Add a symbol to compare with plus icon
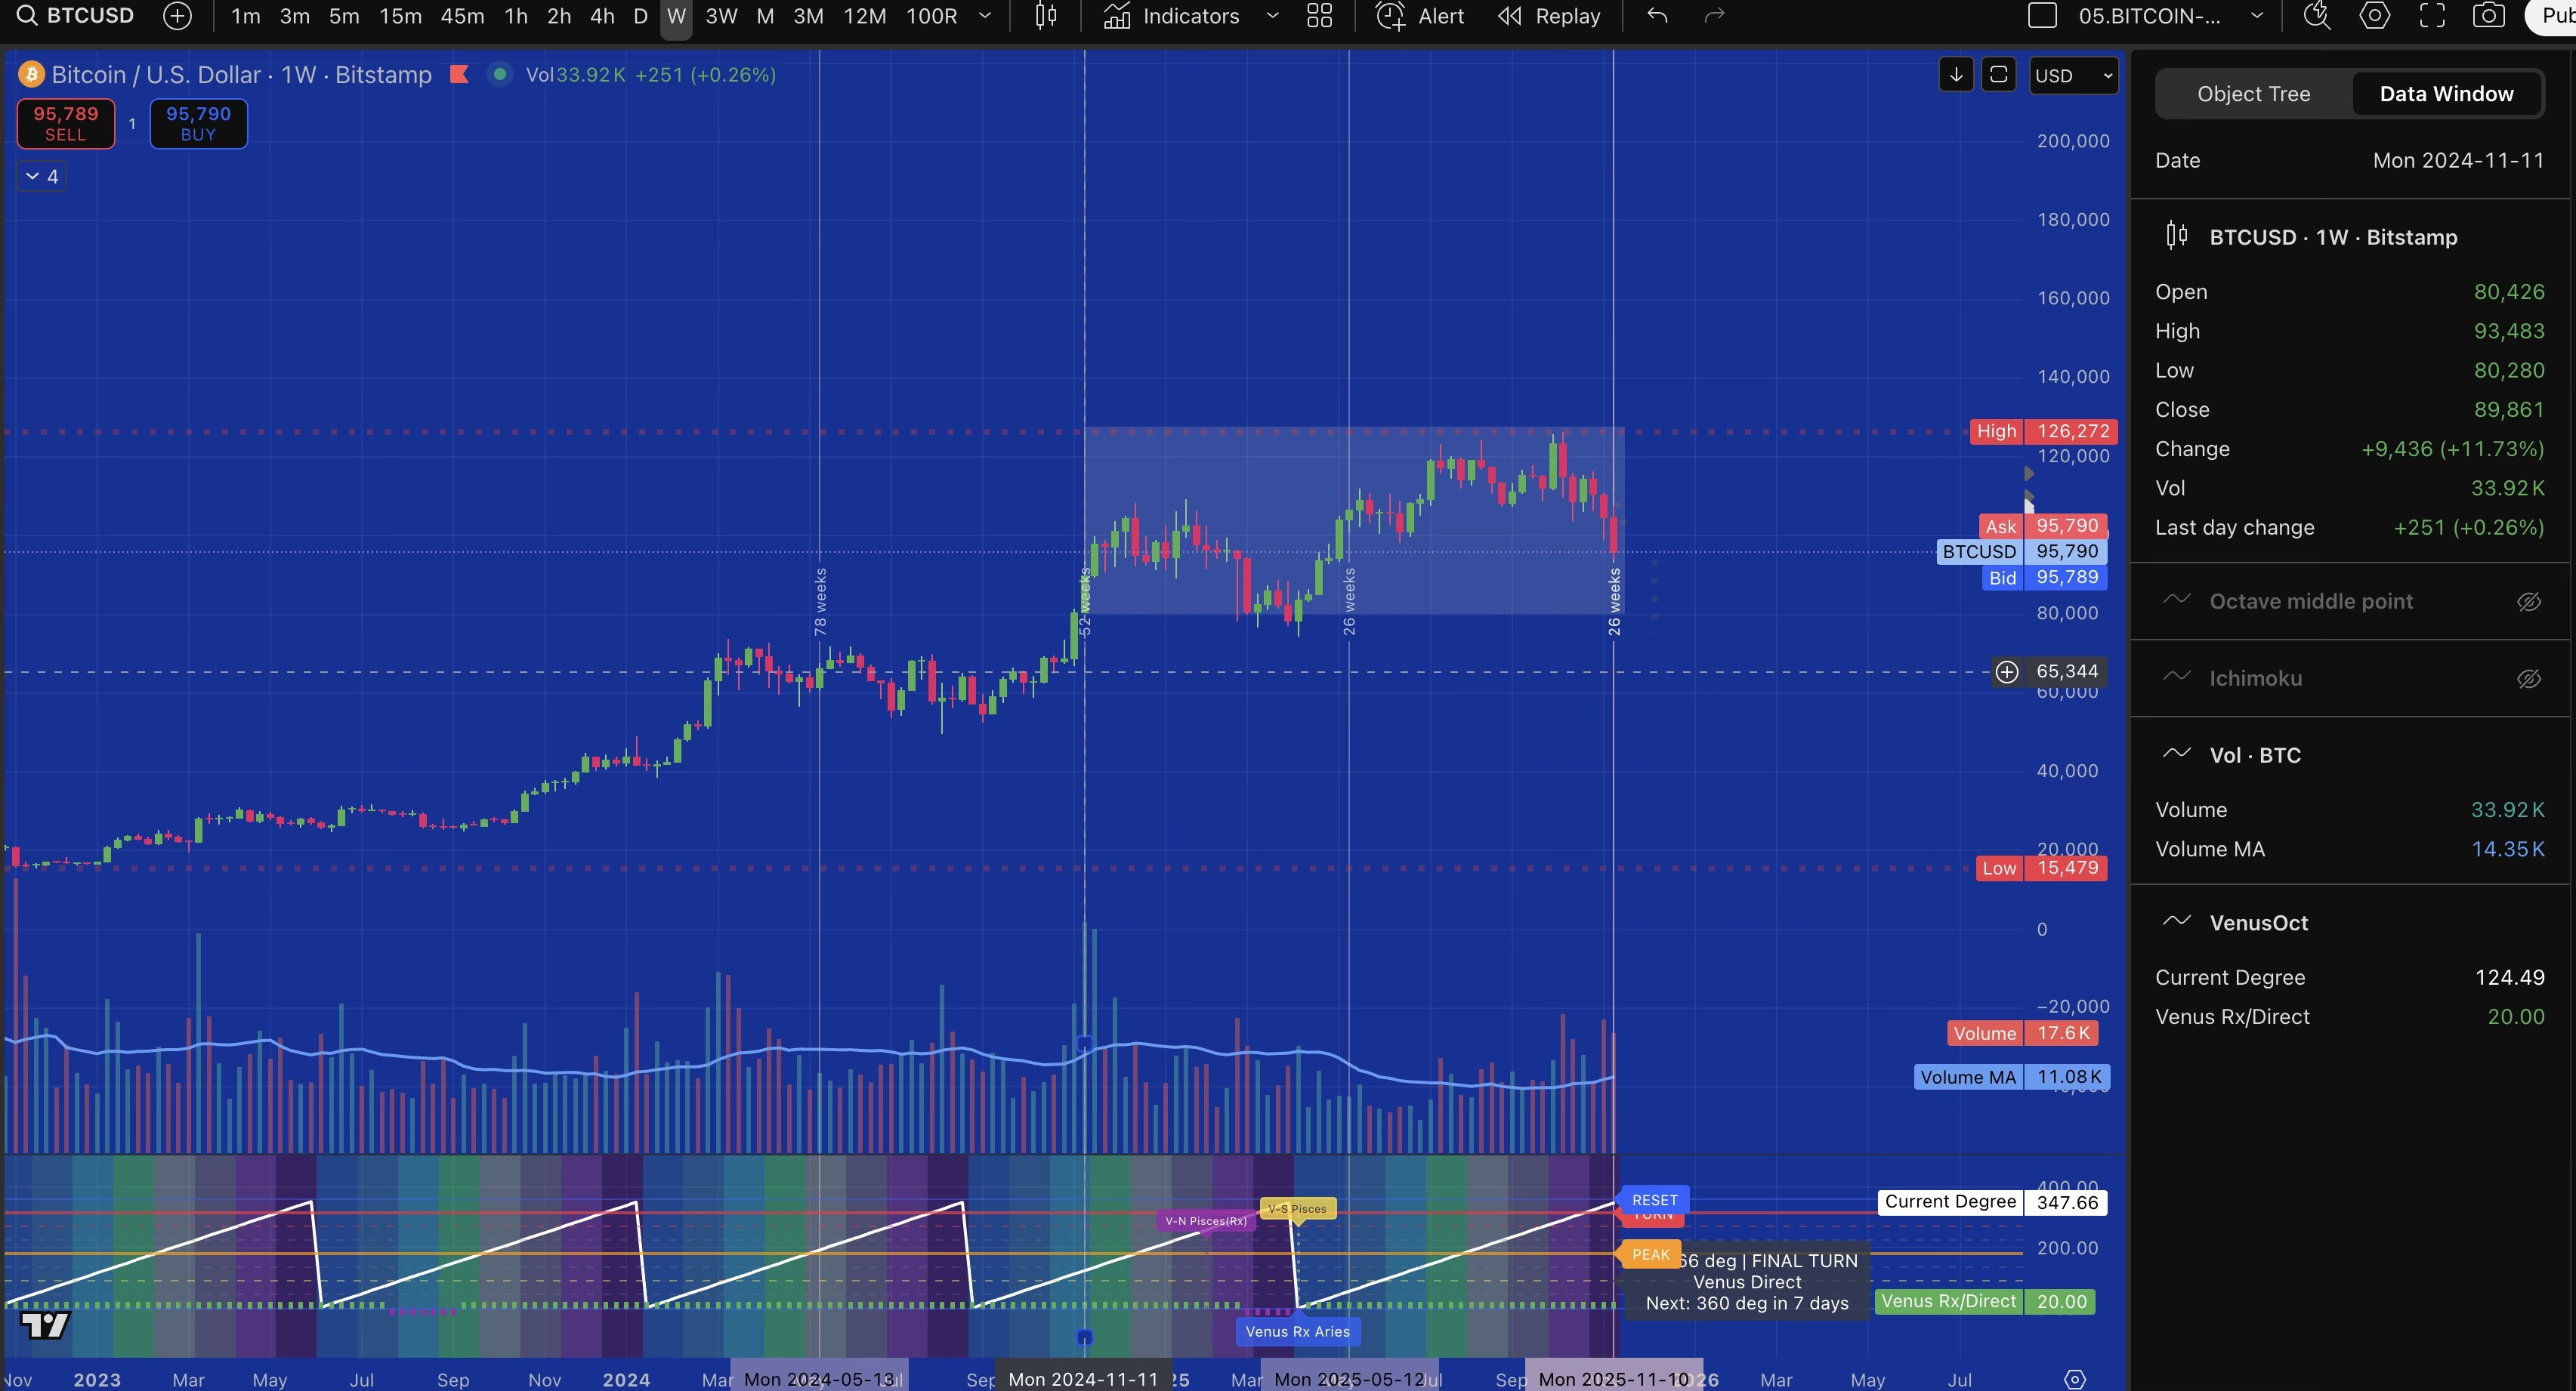2576x1391 pixels. pos(177,16)
